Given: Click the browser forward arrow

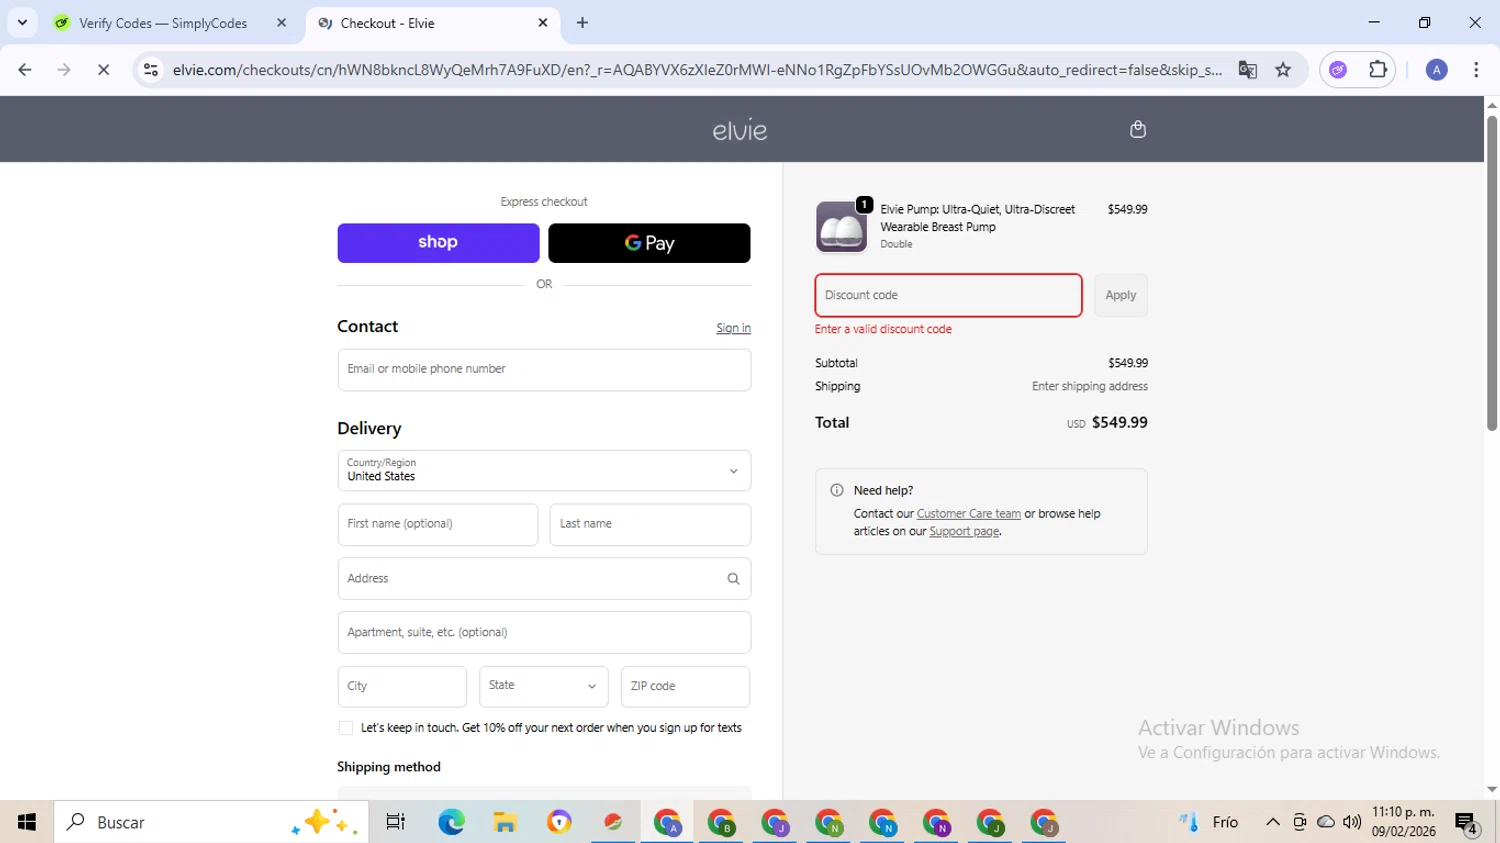Looking at the screenshot, I should pos(64,70).
